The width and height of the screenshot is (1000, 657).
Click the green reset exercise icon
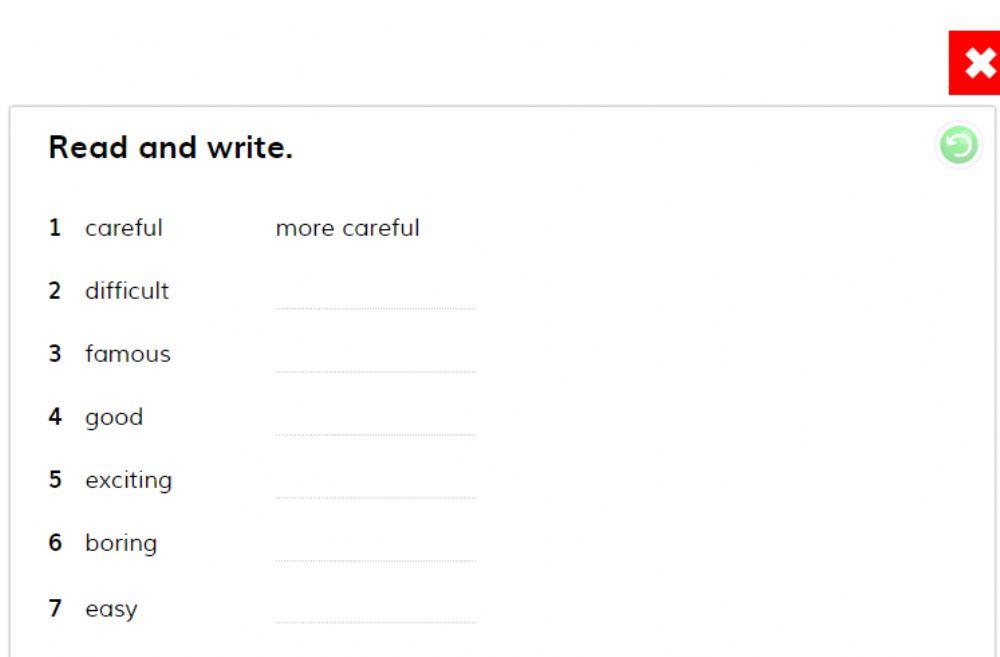click(x=958, y=146)
